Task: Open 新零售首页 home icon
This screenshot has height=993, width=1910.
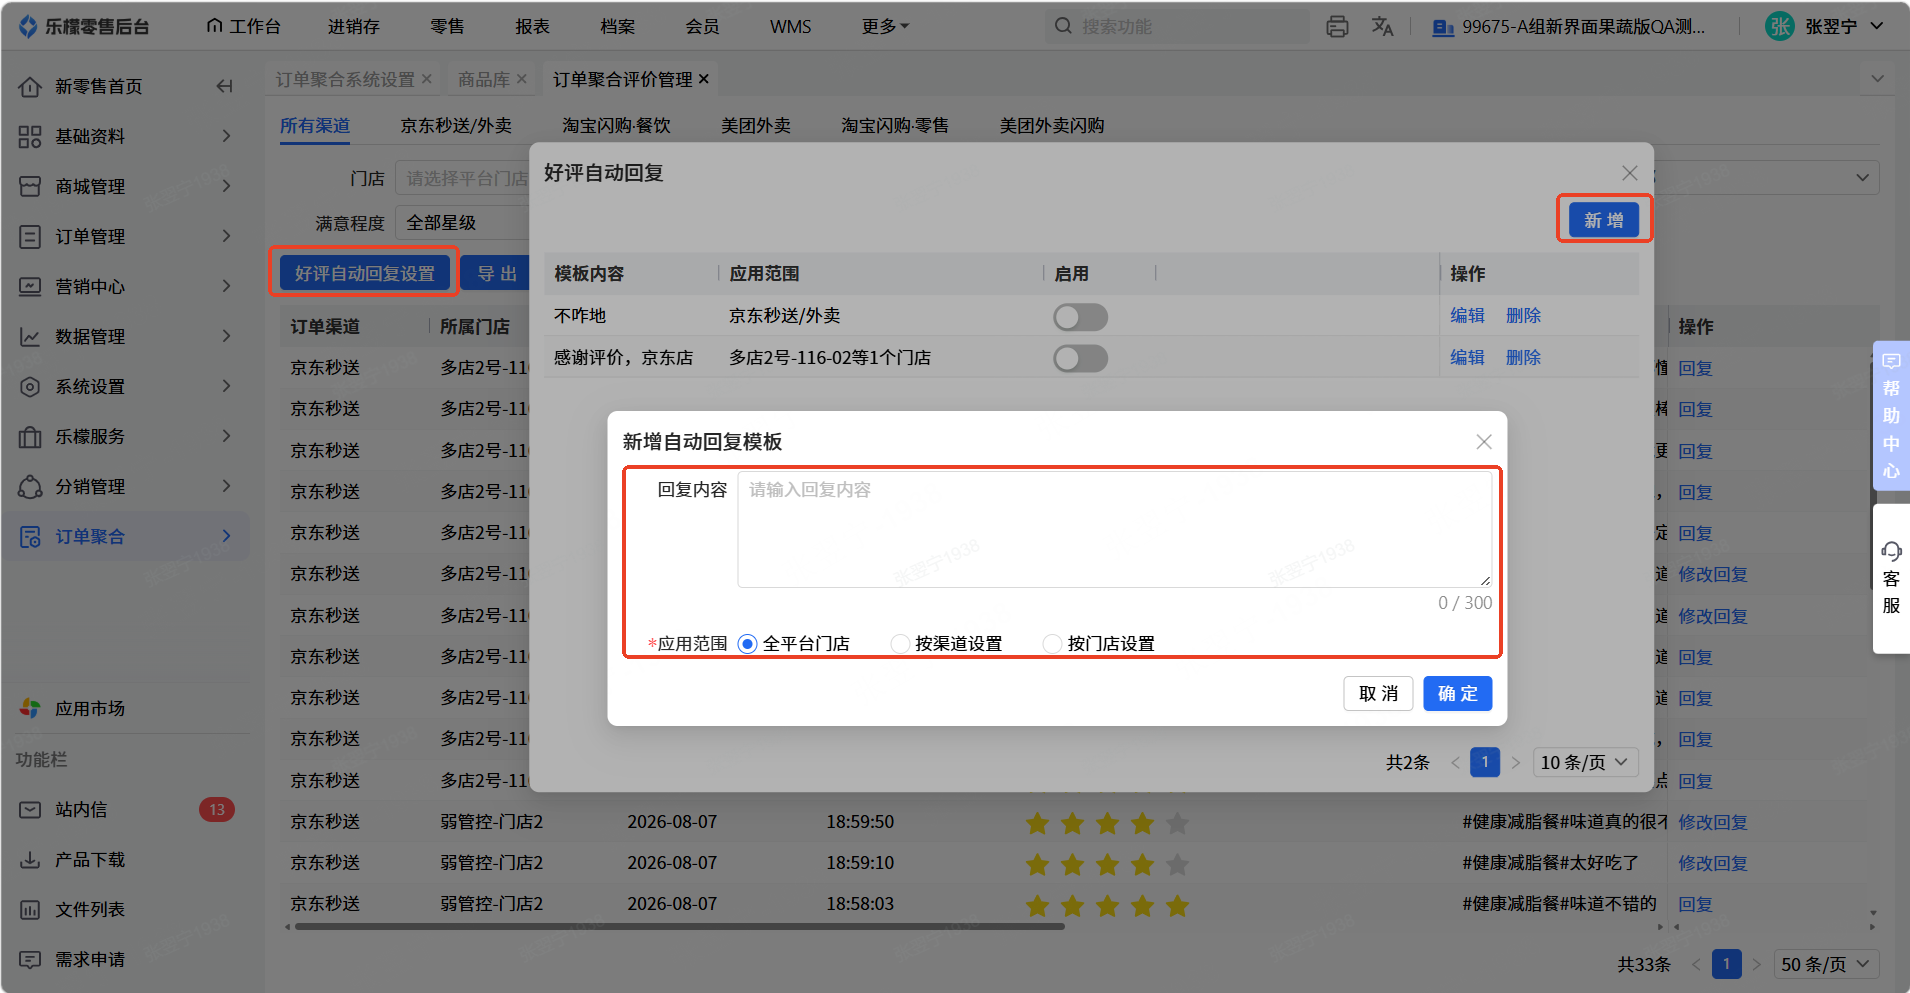Action: (30, 87)
